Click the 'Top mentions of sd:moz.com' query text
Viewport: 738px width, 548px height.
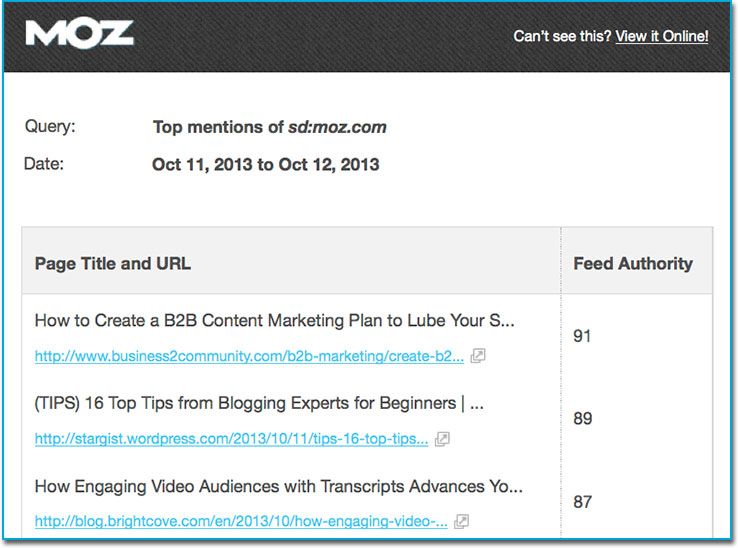[269, 127]
